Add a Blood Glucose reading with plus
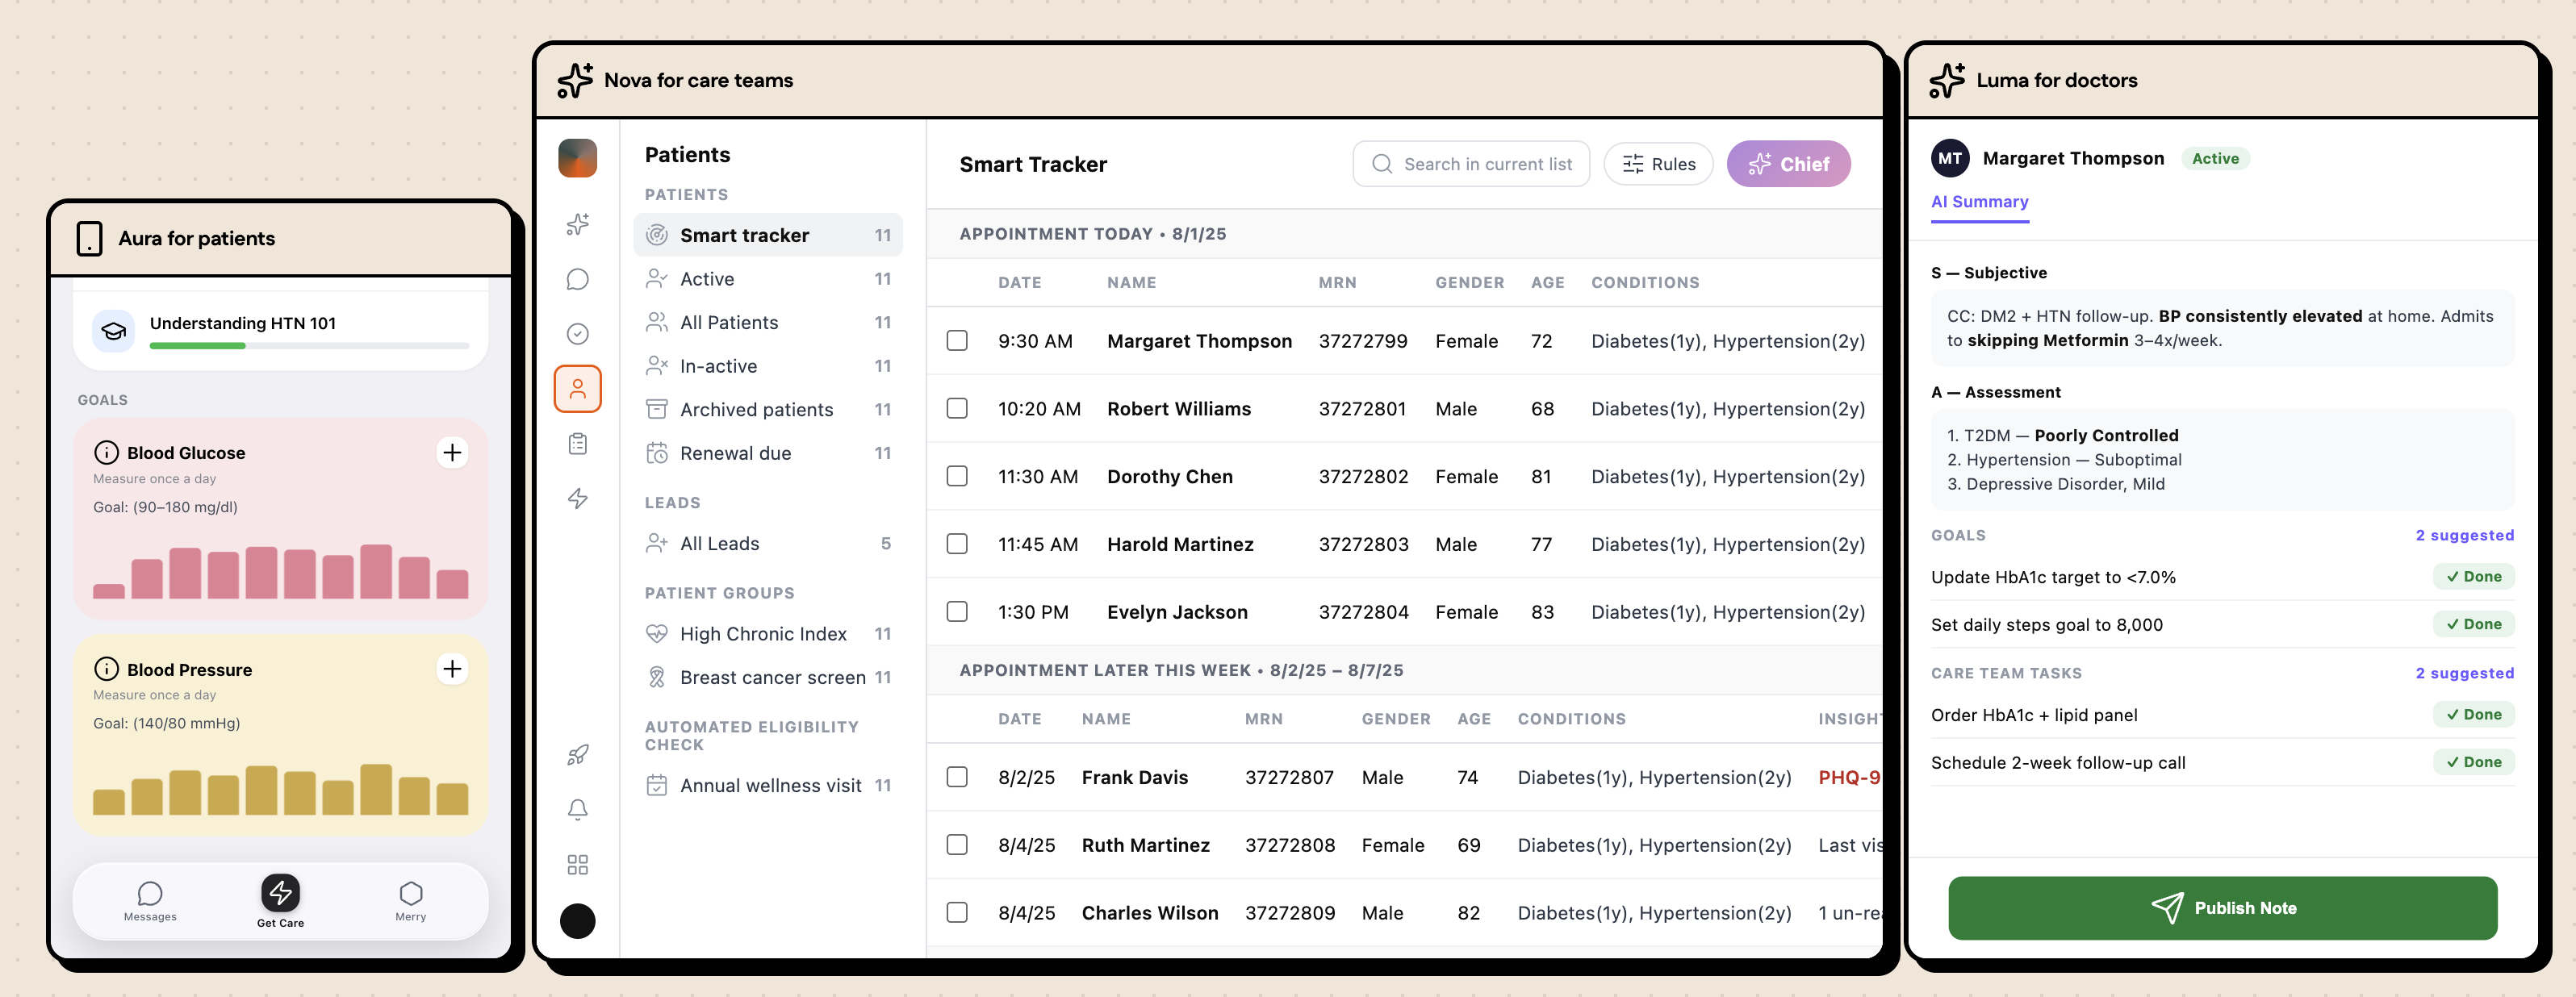Image resolution: width=2576 pixels, height=997 pixels. click(452, 453)
